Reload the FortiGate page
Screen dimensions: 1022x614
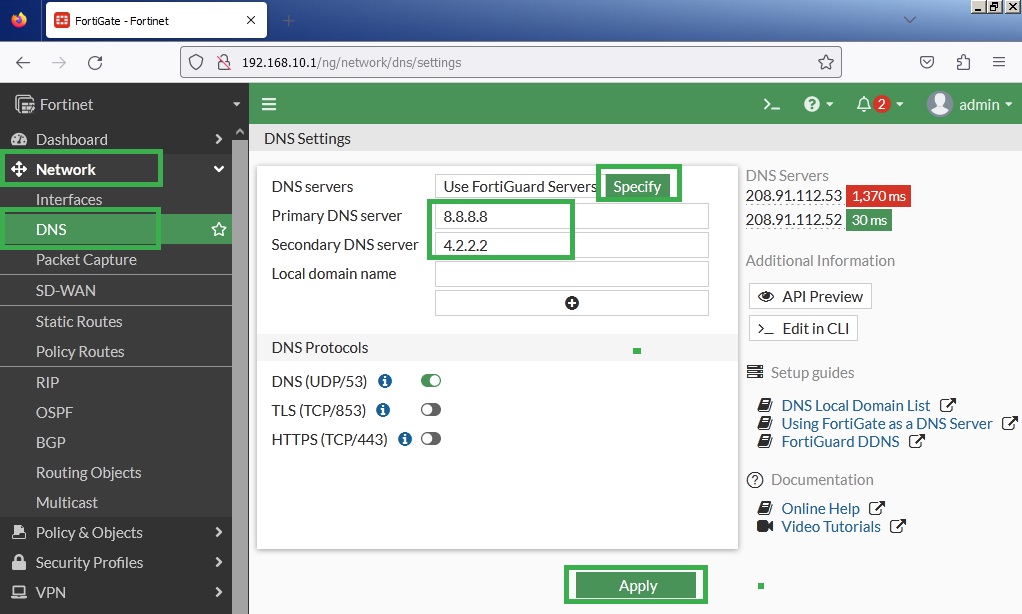click(x=95, y=63)
